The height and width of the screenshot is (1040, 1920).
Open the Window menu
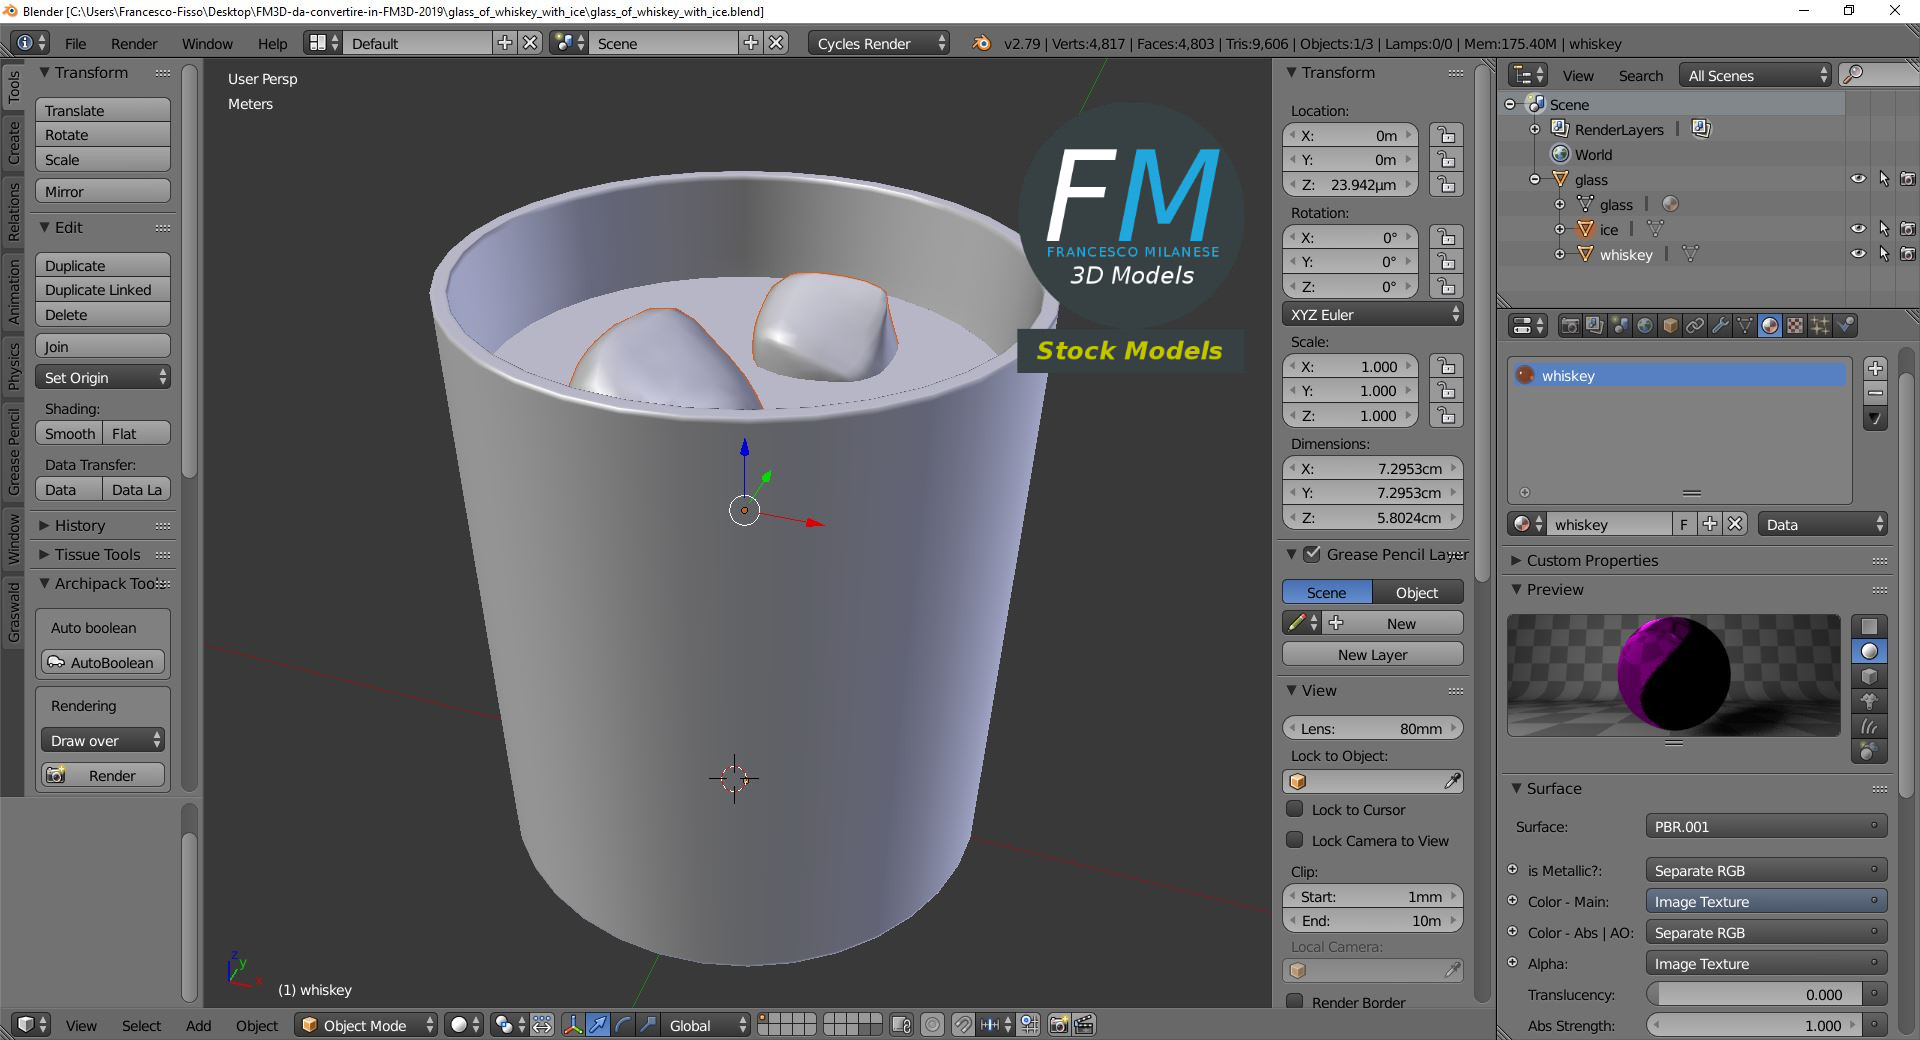(x=207, y=43)
